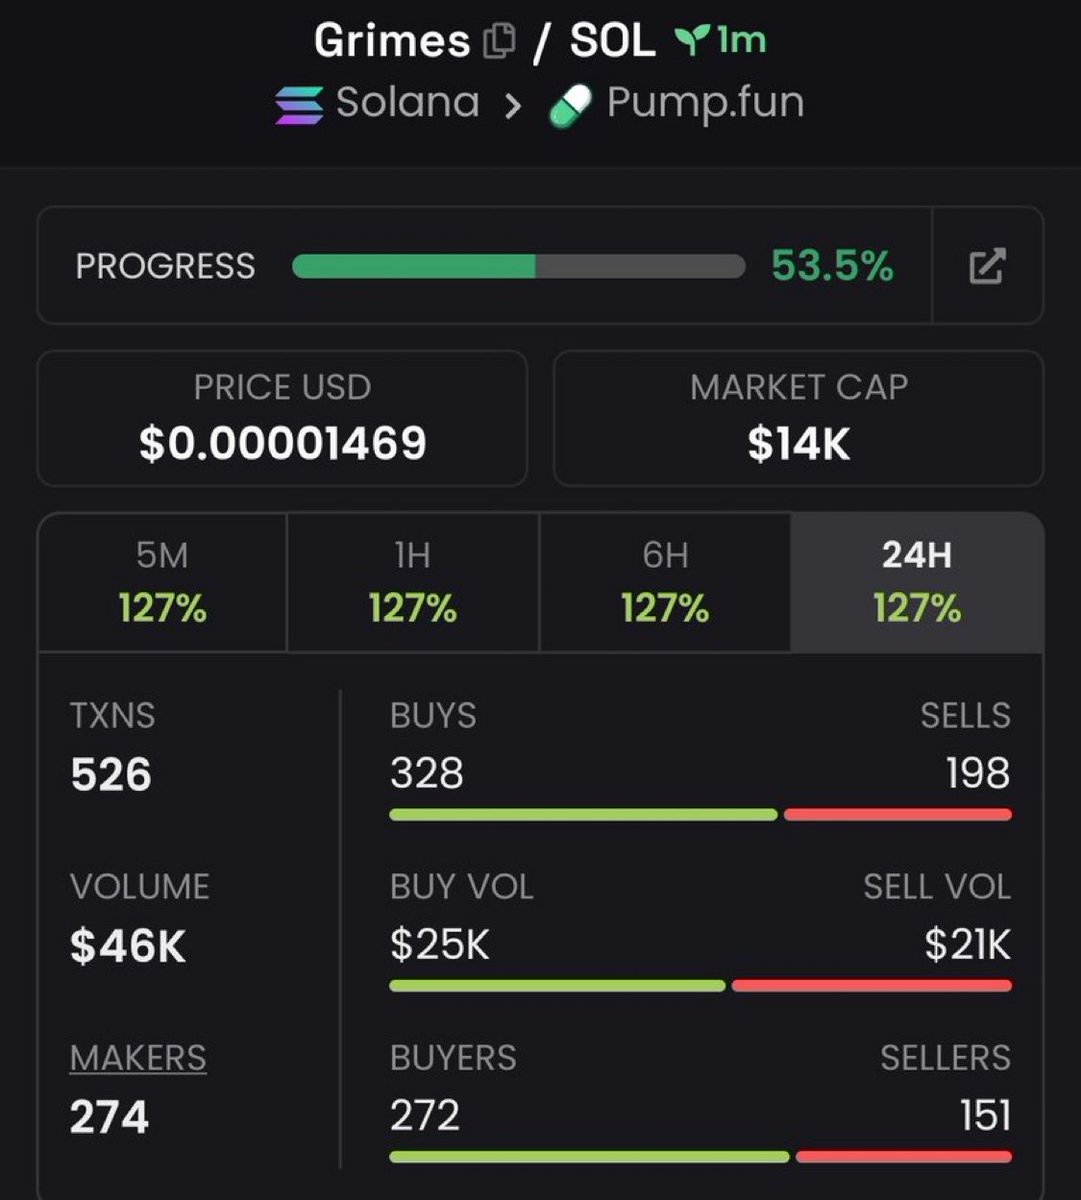Click the Solana chain breadcrumb link

point(407,103)
